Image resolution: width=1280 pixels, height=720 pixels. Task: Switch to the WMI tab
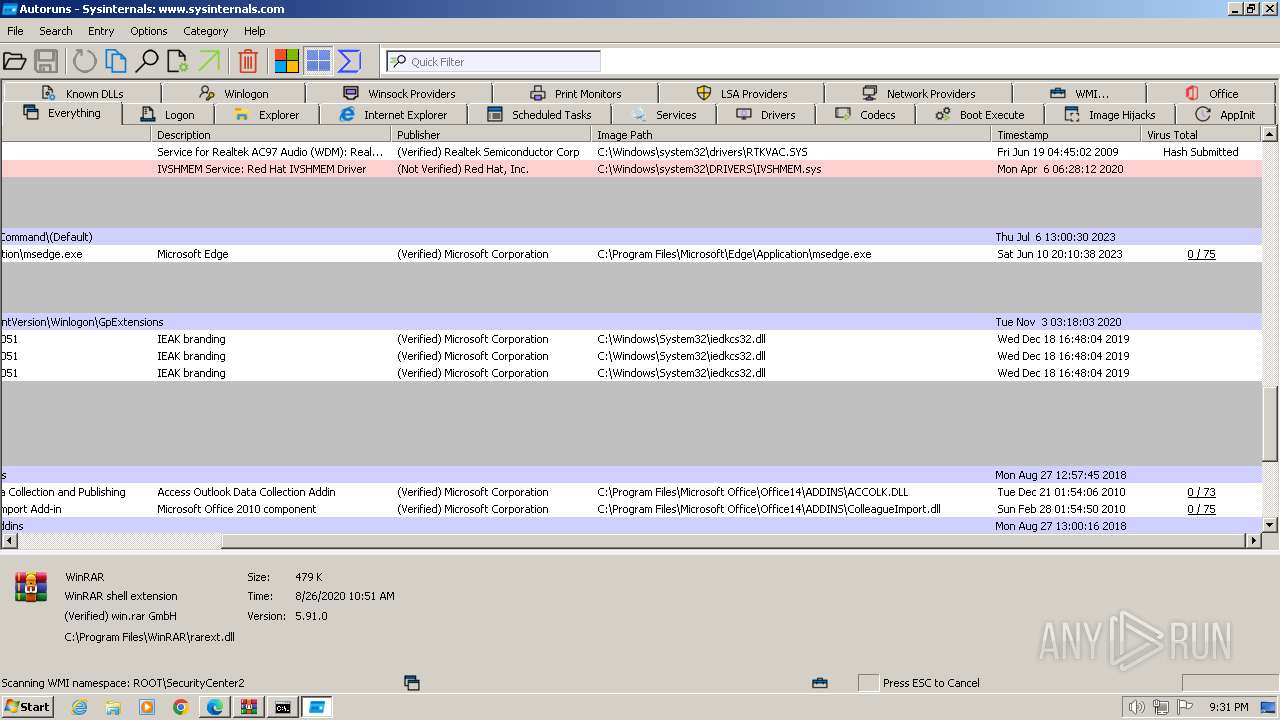1079,93
